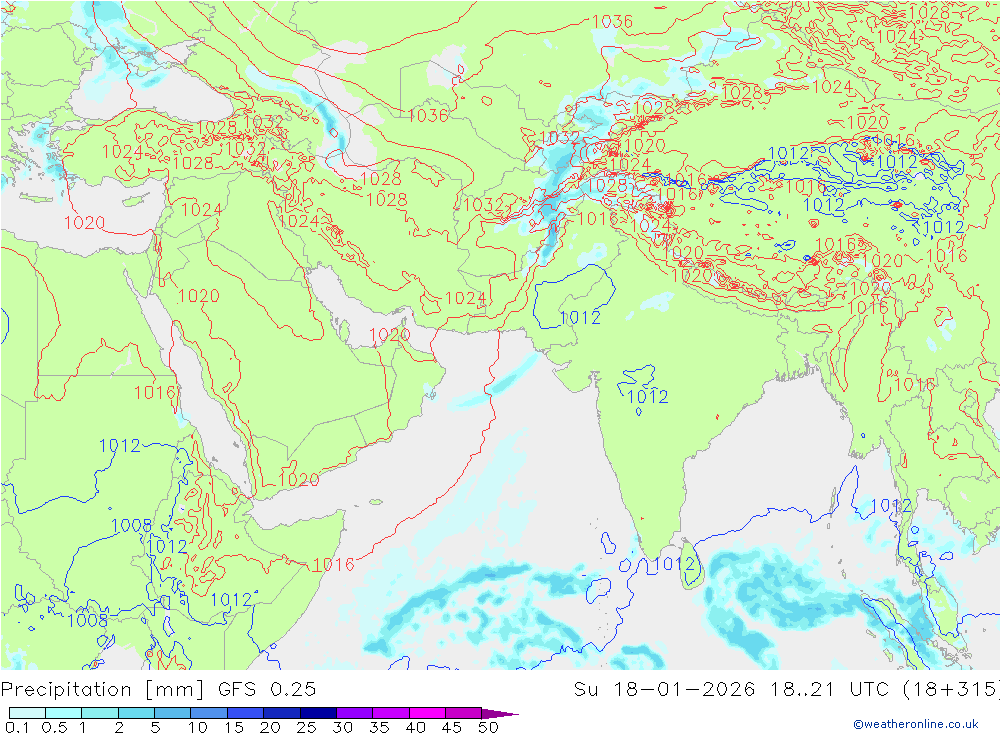Click the 10 legend scale value

[x=198, y=727]
